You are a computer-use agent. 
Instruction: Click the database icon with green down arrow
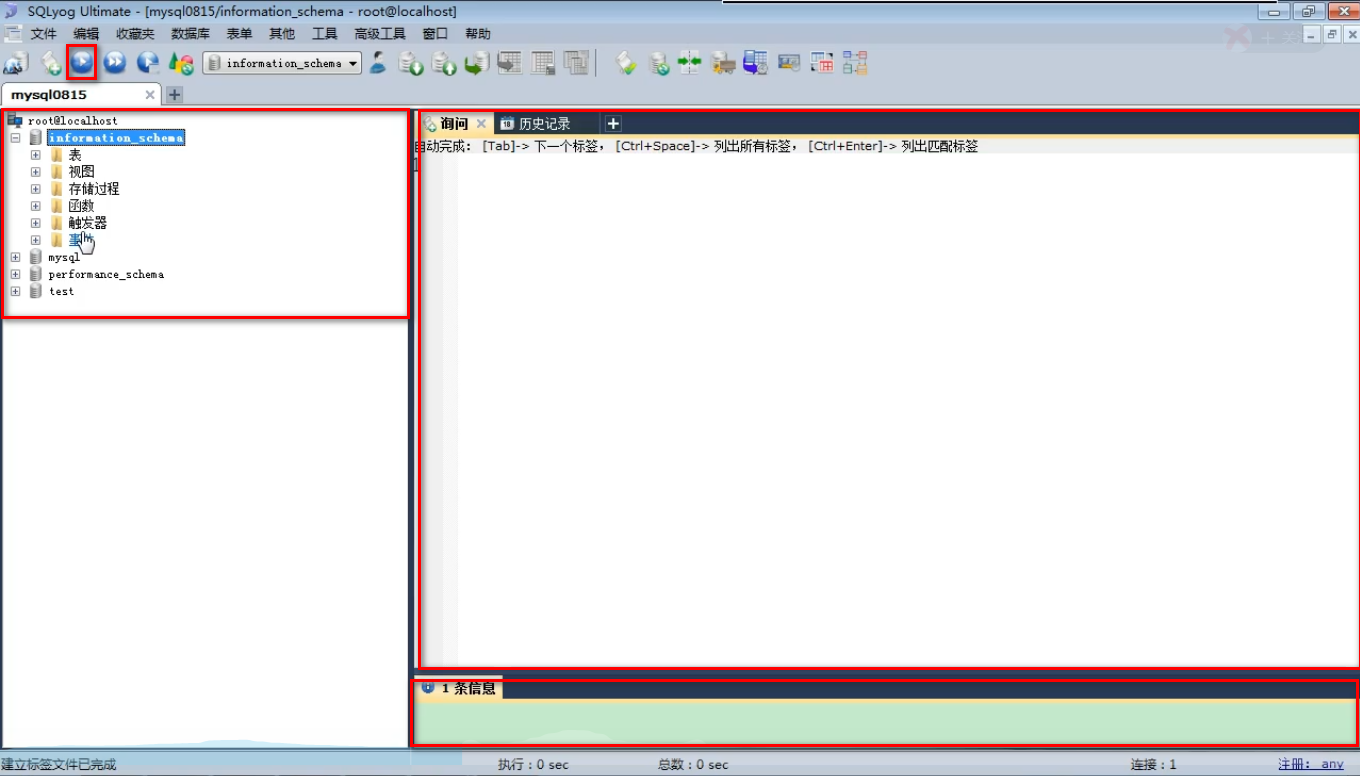point(411,63)
